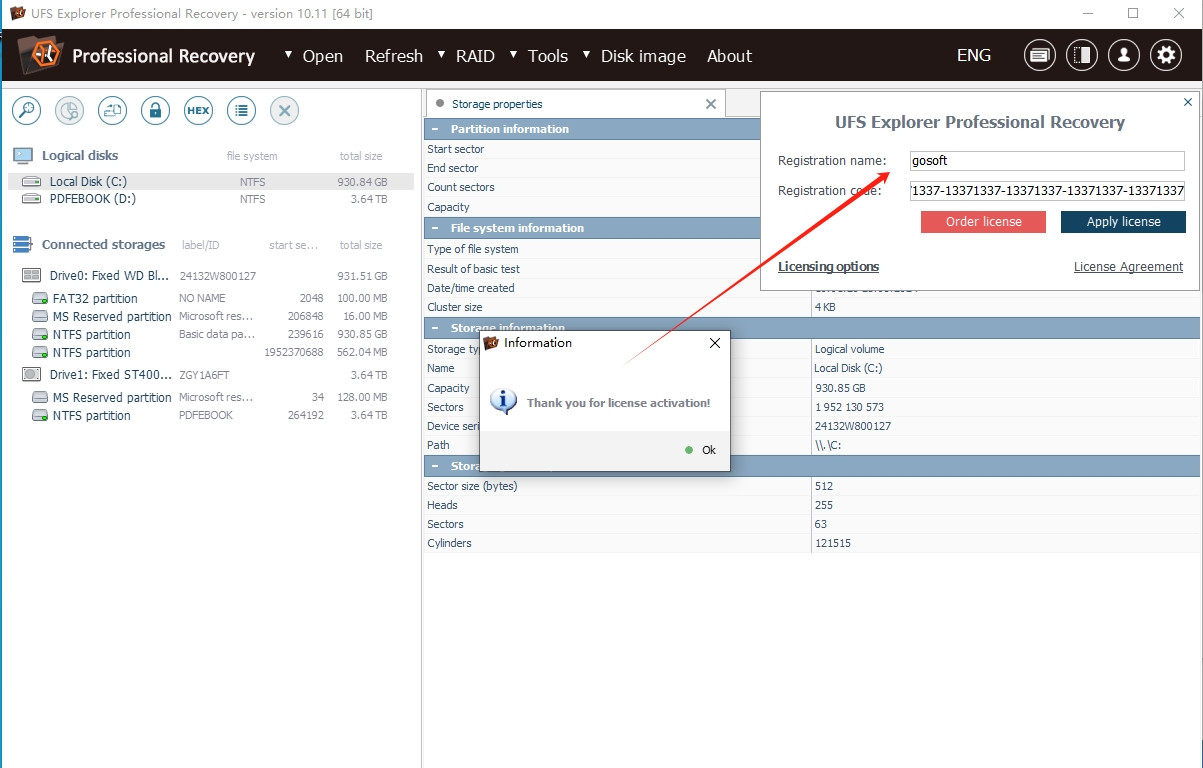Open the settings gear icon
This screenshot has height=768, width=1203.
coord(1166,56)
